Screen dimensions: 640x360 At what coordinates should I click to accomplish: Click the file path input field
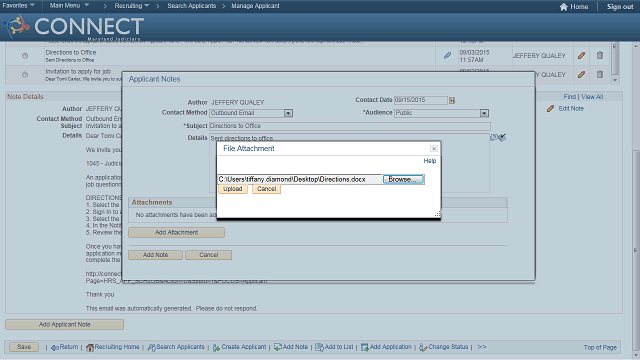pos(300,180)
